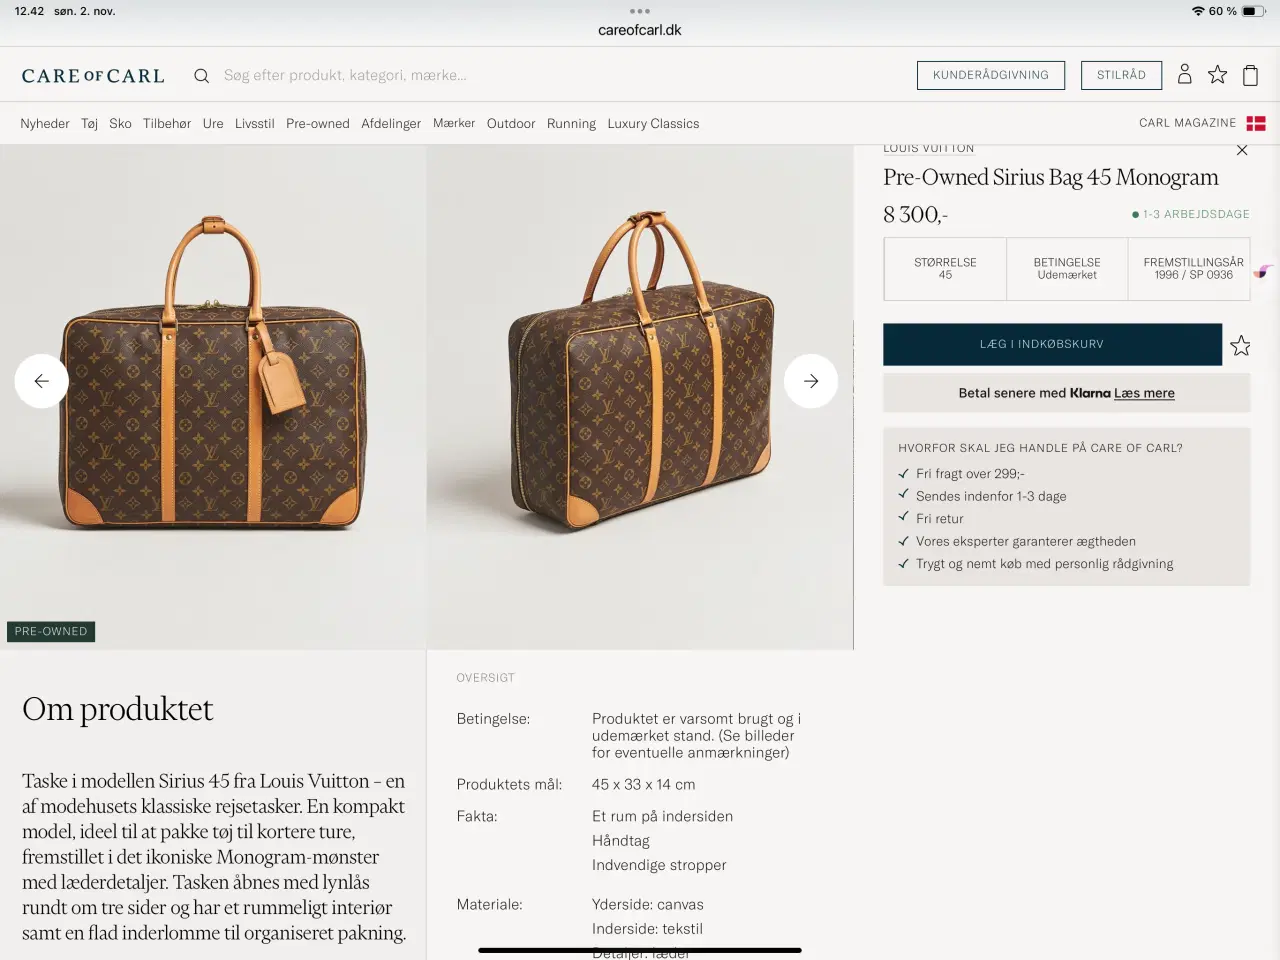Select Tilbehør in the navigation bar
1280x960 pixels.
pos(166,123)
